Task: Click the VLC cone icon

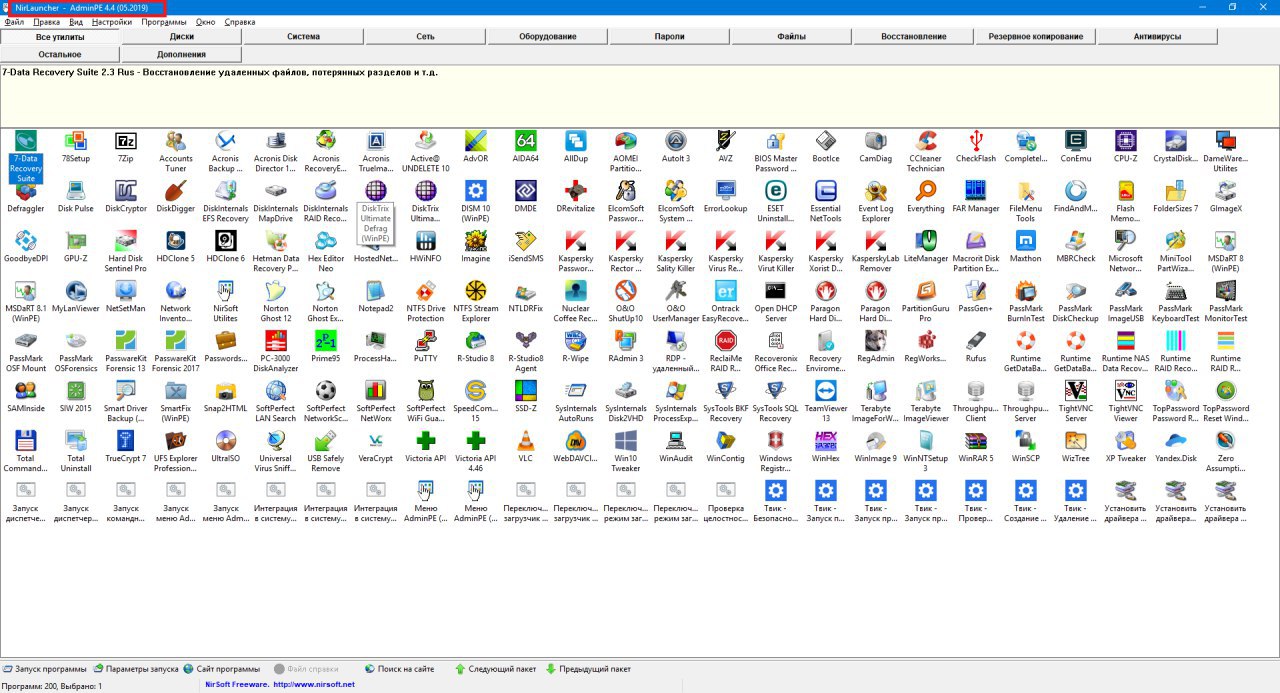Action: [526, 441]
